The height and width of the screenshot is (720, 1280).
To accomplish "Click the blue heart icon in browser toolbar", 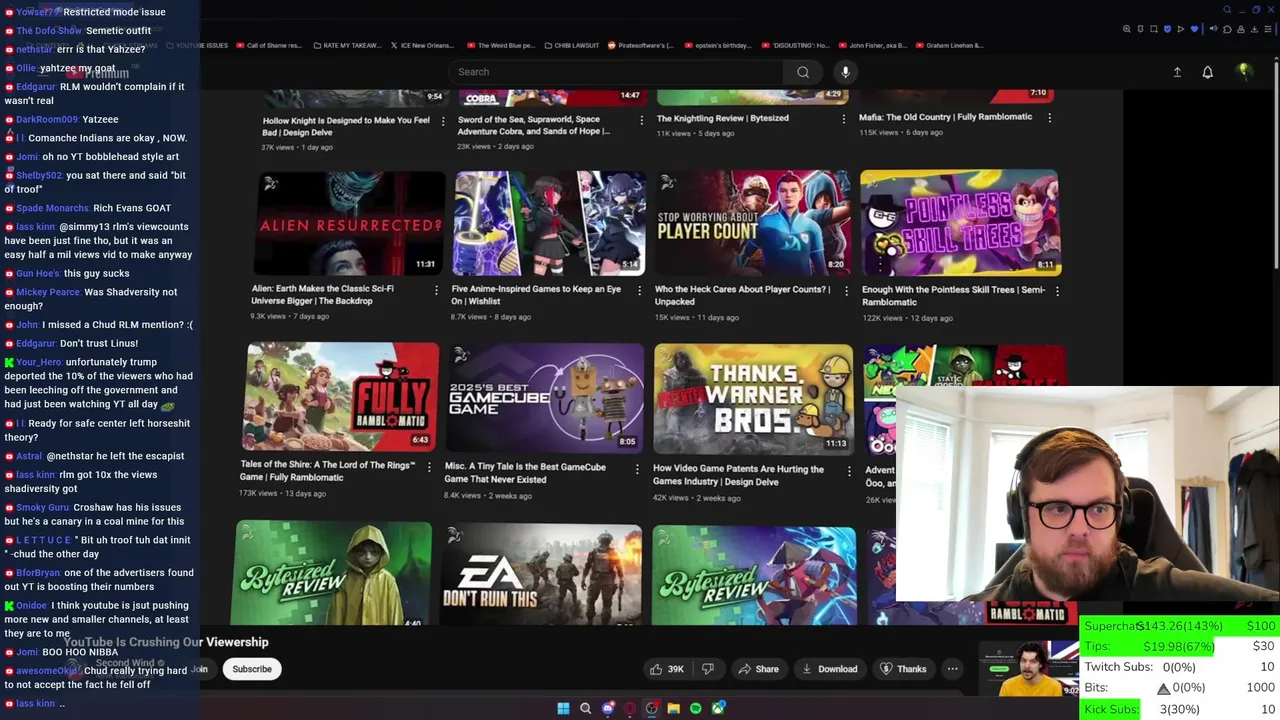I will pos(1192,29).
